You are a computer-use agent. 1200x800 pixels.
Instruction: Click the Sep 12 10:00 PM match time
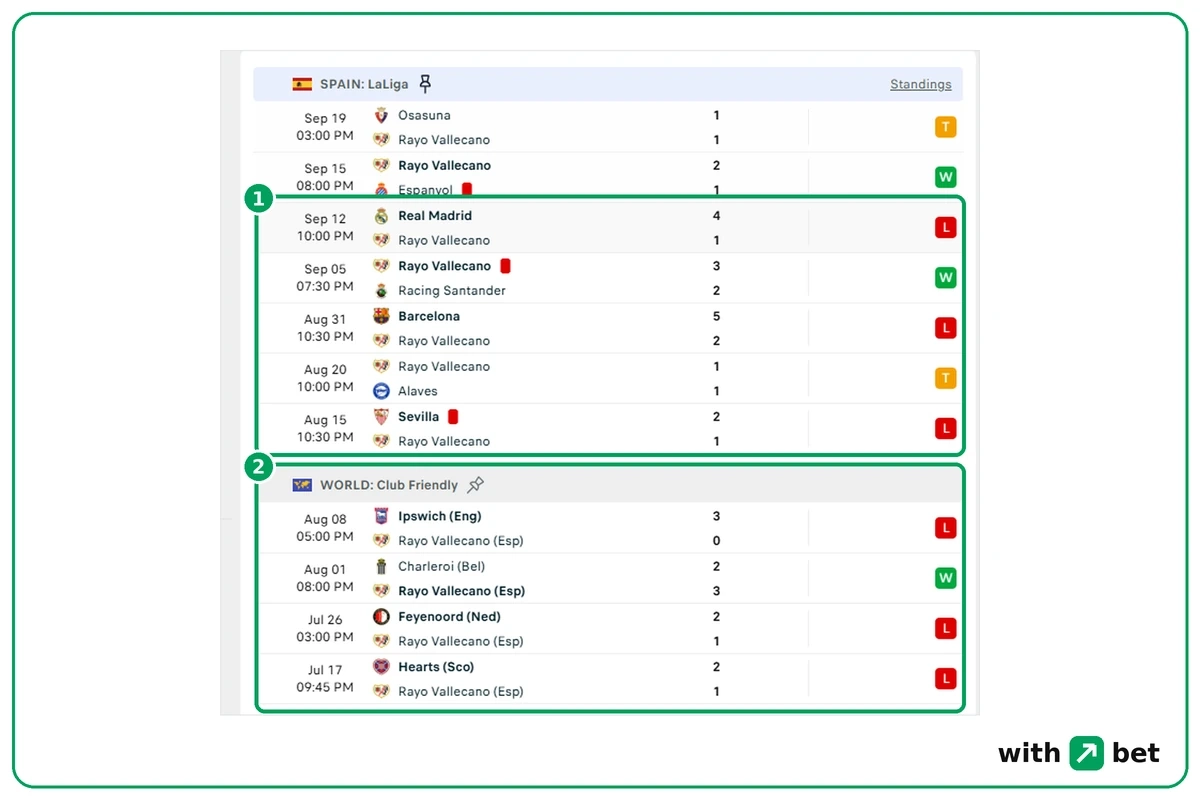point(325,228)
